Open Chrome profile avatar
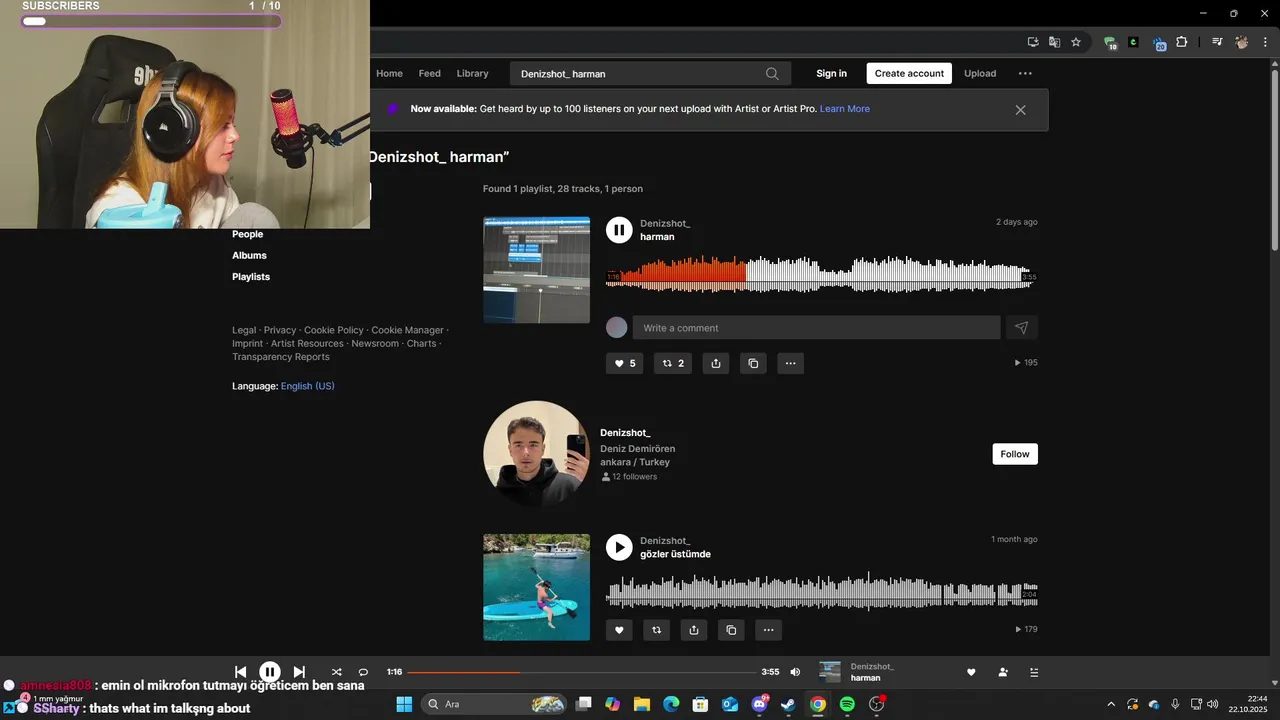The image size is (1280, 720). pos(1242,42)
